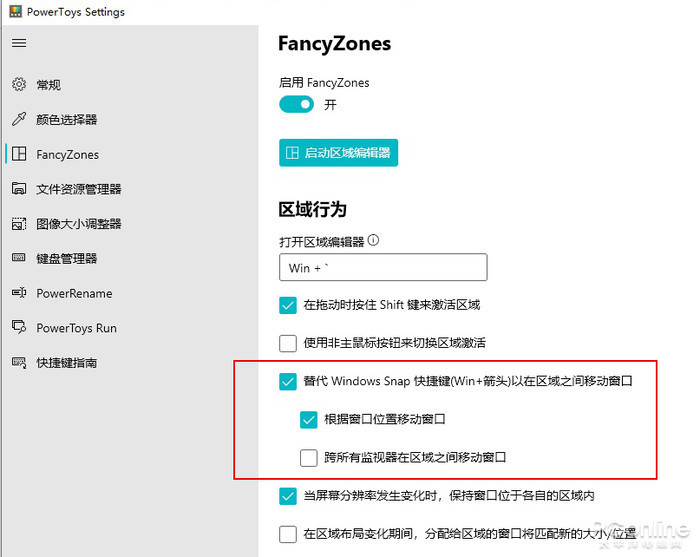Viewport: 700px width, 557px height.
Task: Uncheck 根据窗口位置移动窗口 checkbox
Action: (308, 420)
